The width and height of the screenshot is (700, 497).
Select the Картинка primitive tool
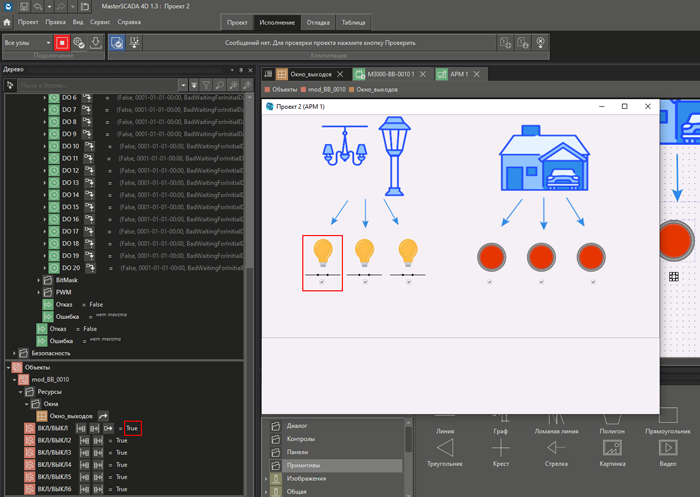pyautogui.click(x=612, y=453)
